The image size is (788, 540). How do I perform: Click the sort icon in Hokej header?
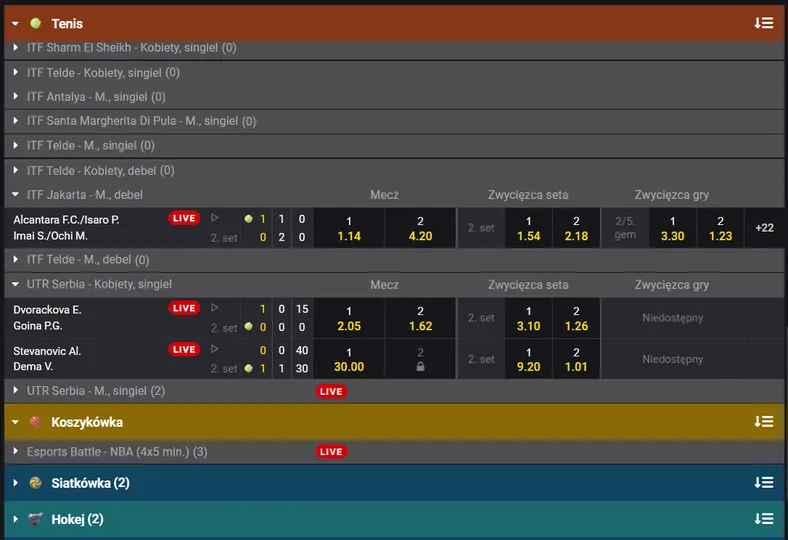tap(764, 519)
